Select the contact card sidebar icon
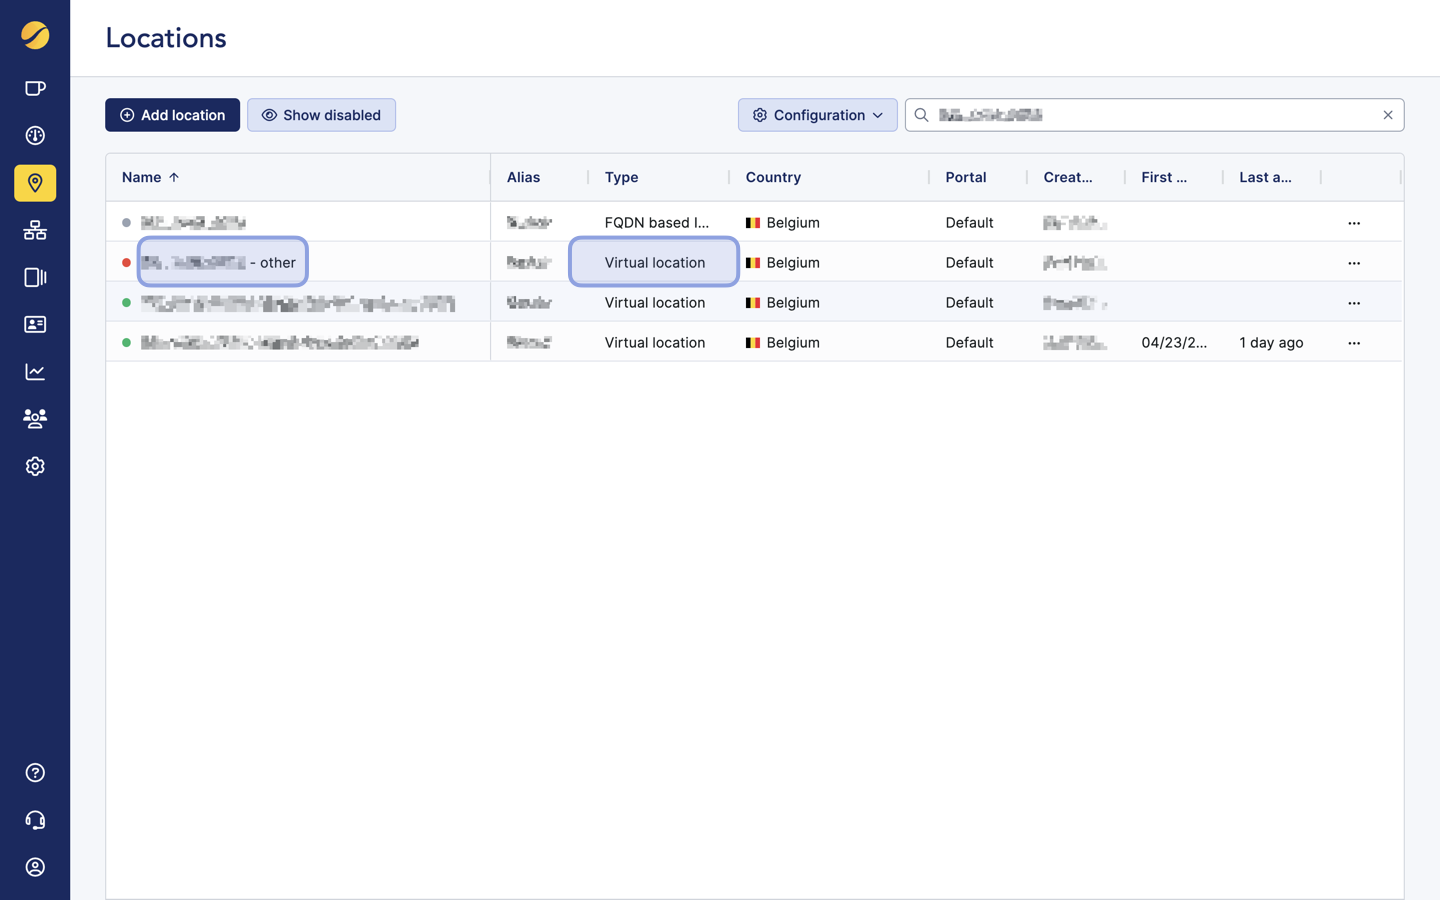 pos(35,324)
